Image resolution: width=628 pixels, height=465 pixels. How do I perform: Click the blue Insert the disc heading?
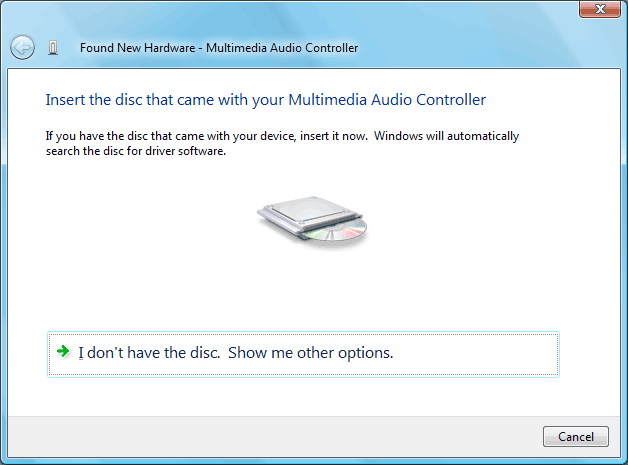266,100
